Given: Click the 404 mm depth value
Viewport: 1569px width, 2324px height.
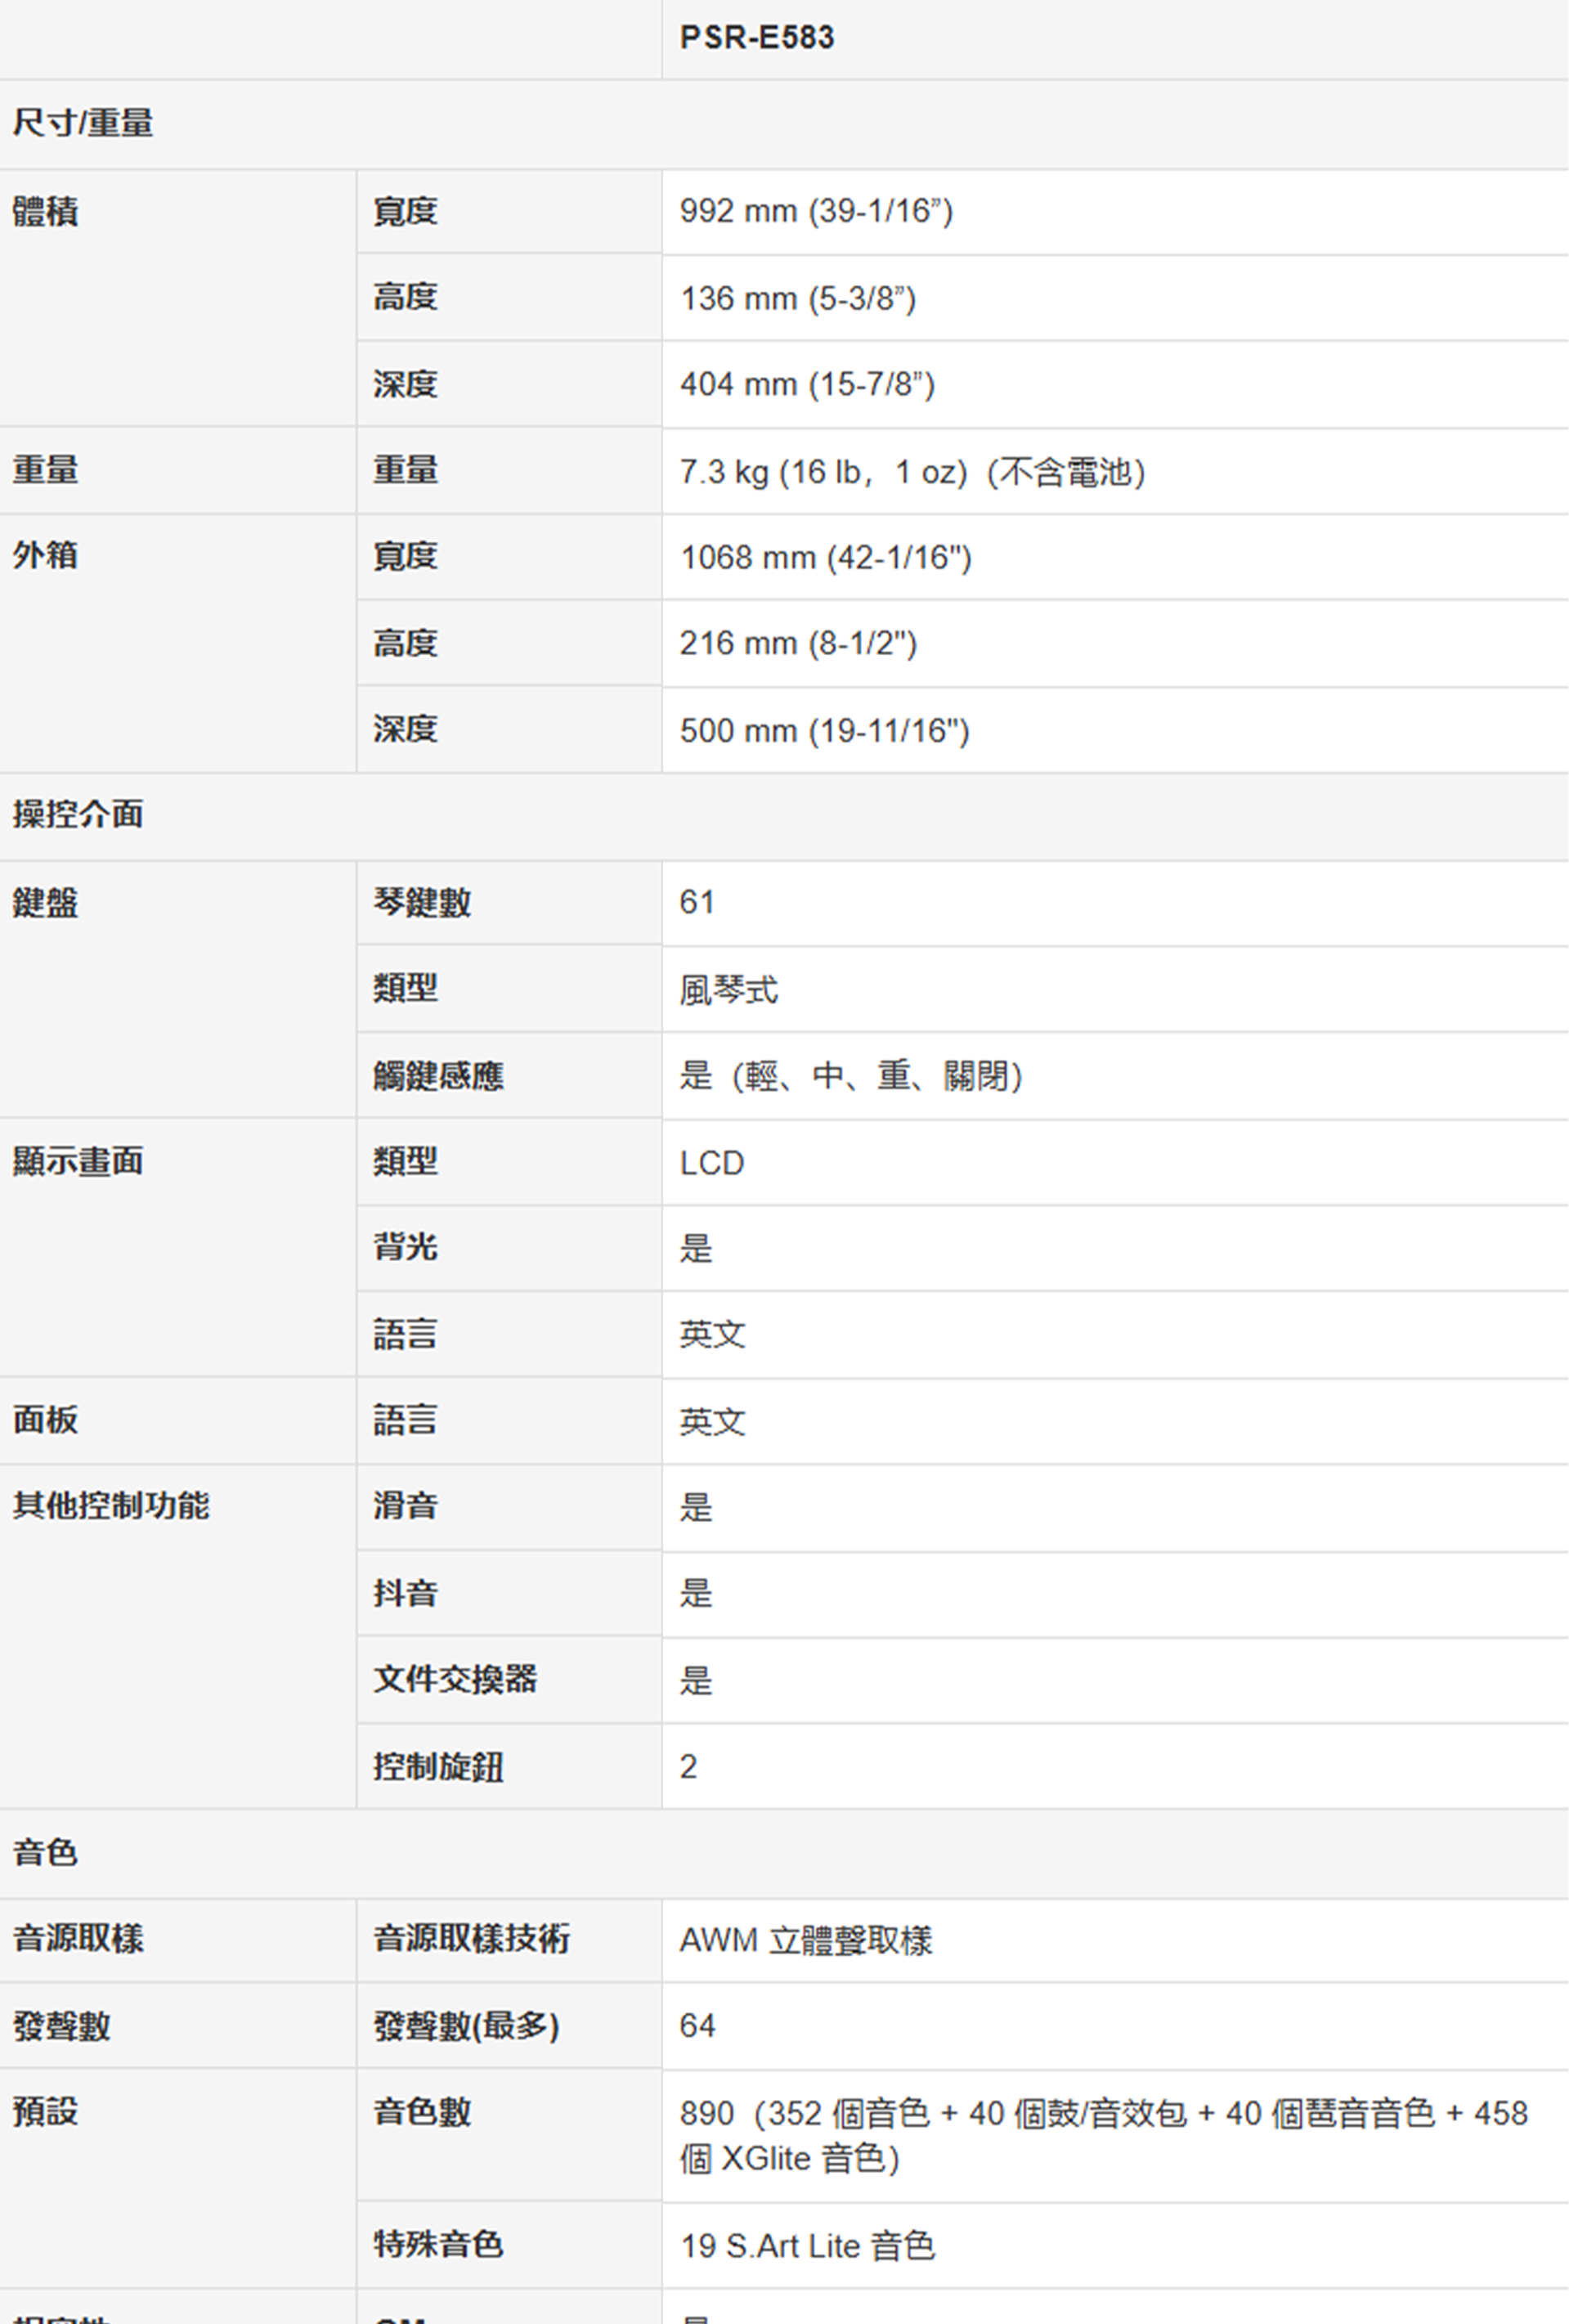Looking at the screenshot, I should tap(806, 385).
